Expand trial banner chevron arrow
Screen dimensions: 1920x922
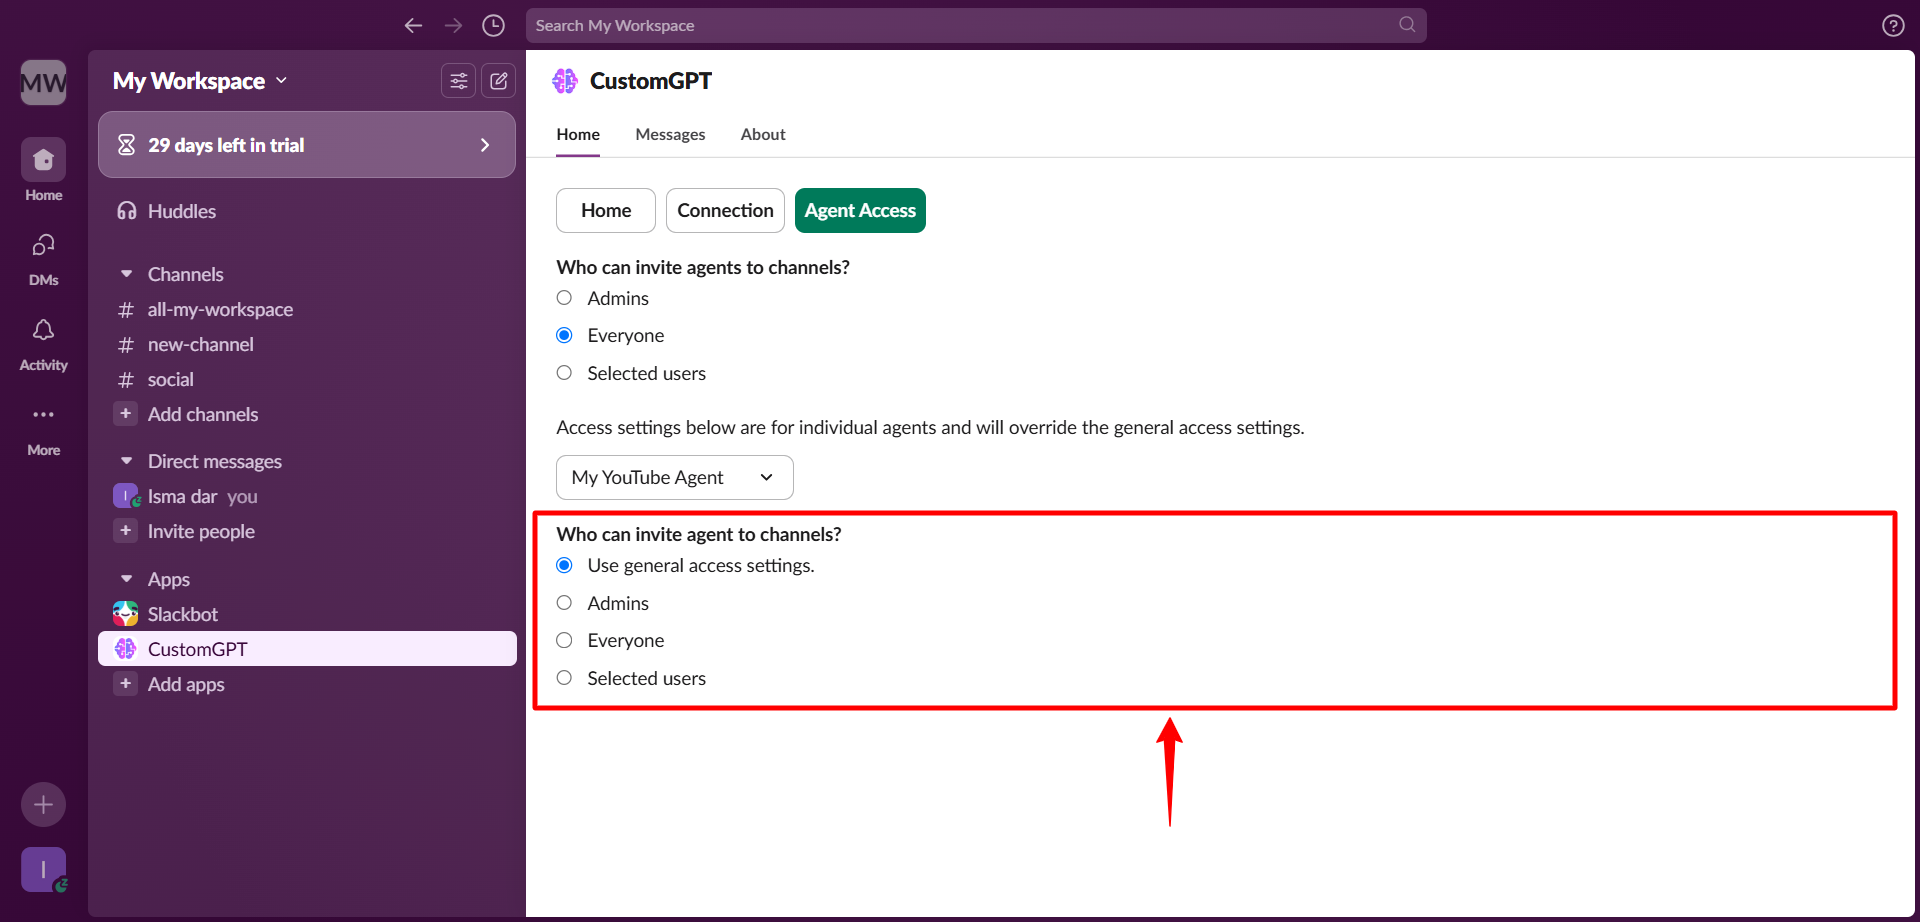coord(485,145)
